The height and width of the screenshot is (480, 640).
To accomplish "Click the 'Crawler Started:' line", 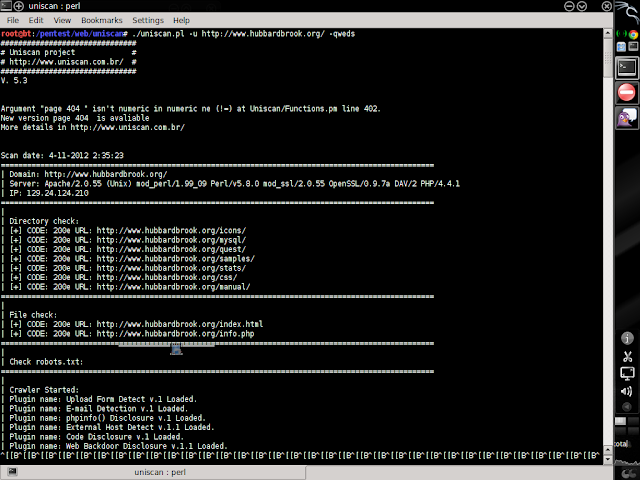I will tap(44, 390).
